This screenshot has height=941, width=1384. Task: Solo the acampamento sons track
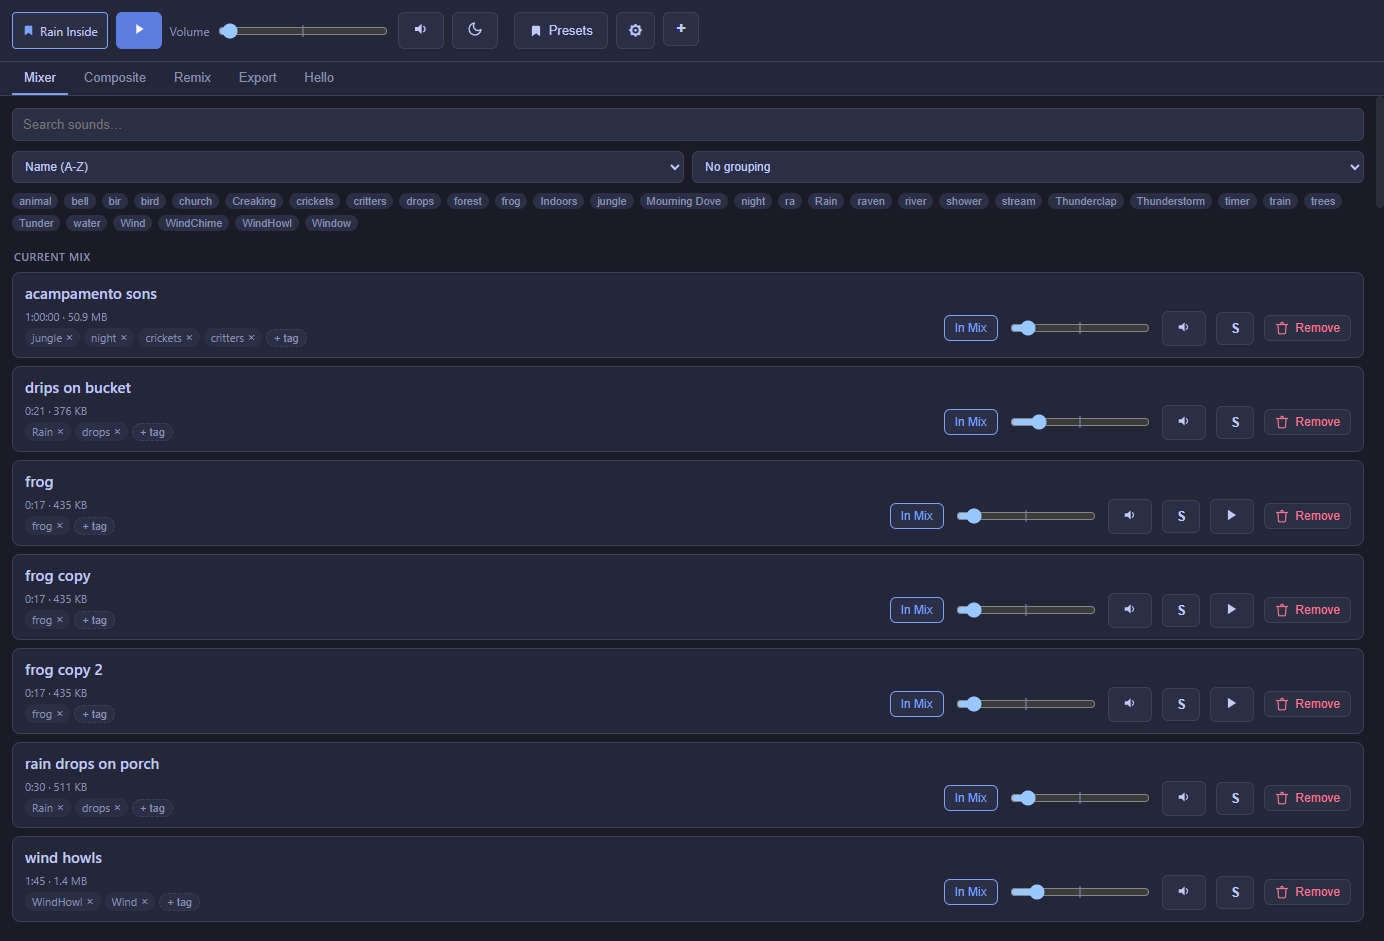click(1235, 328)
